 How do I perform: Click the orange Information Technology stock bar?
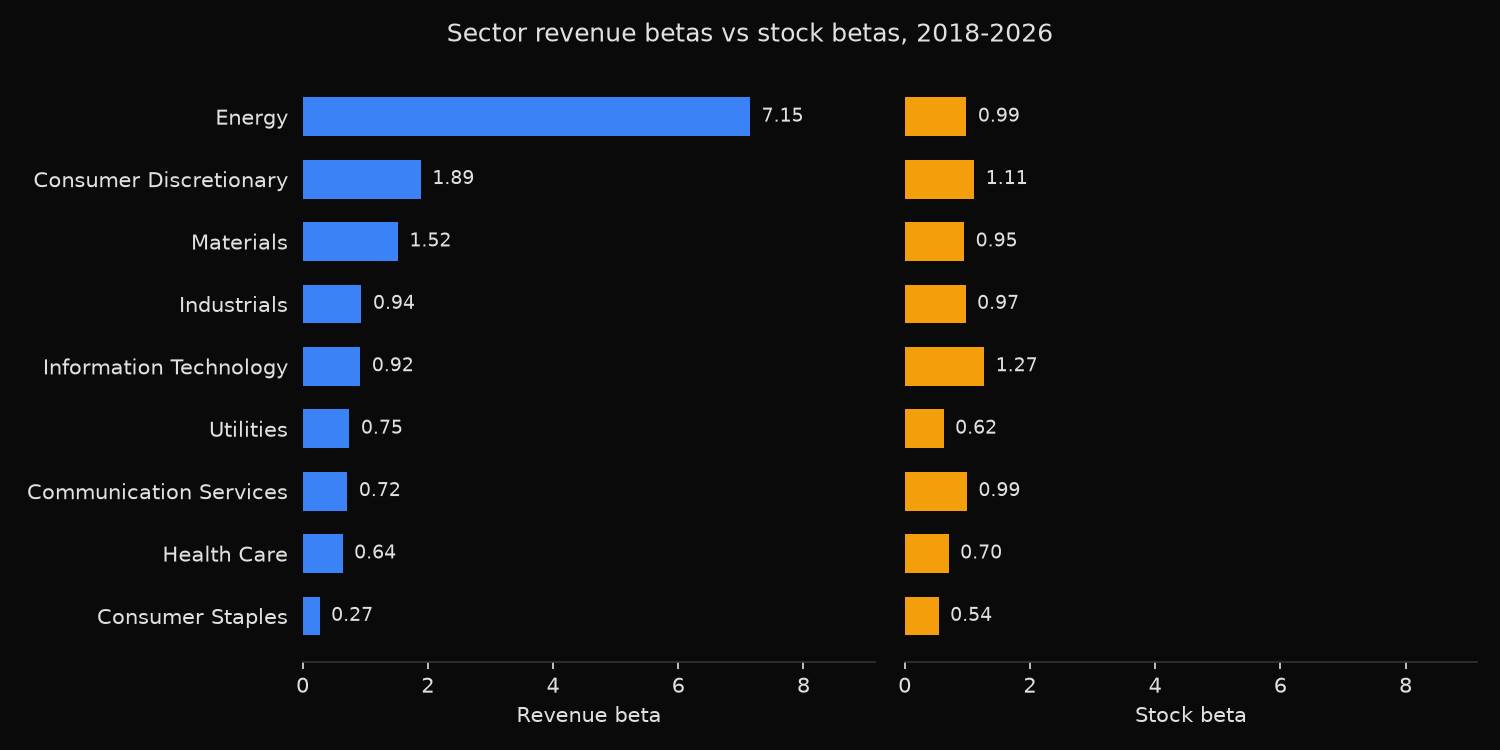click(944, 366)
